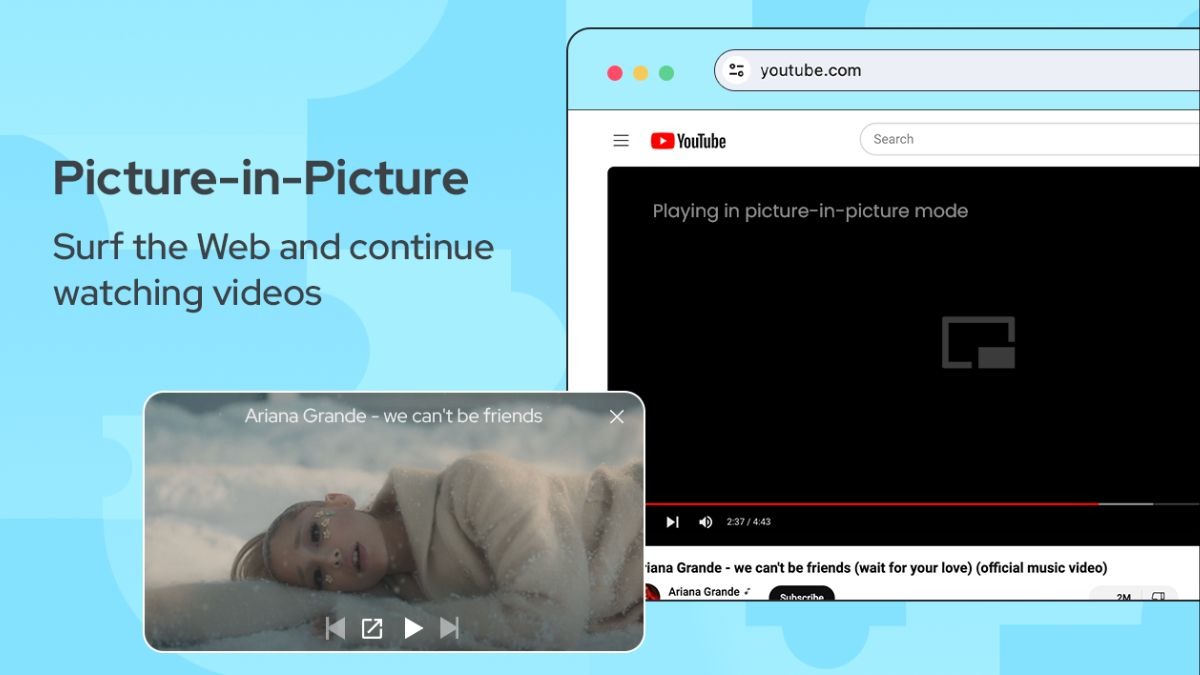Click the red video progress bar
Screen dimensions: 1200x675
click(872, 504)
